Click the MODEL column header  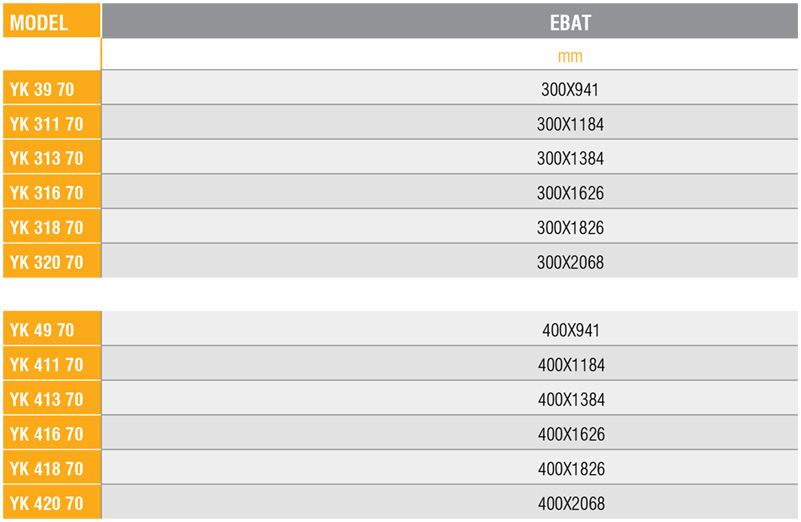(52, 21)
